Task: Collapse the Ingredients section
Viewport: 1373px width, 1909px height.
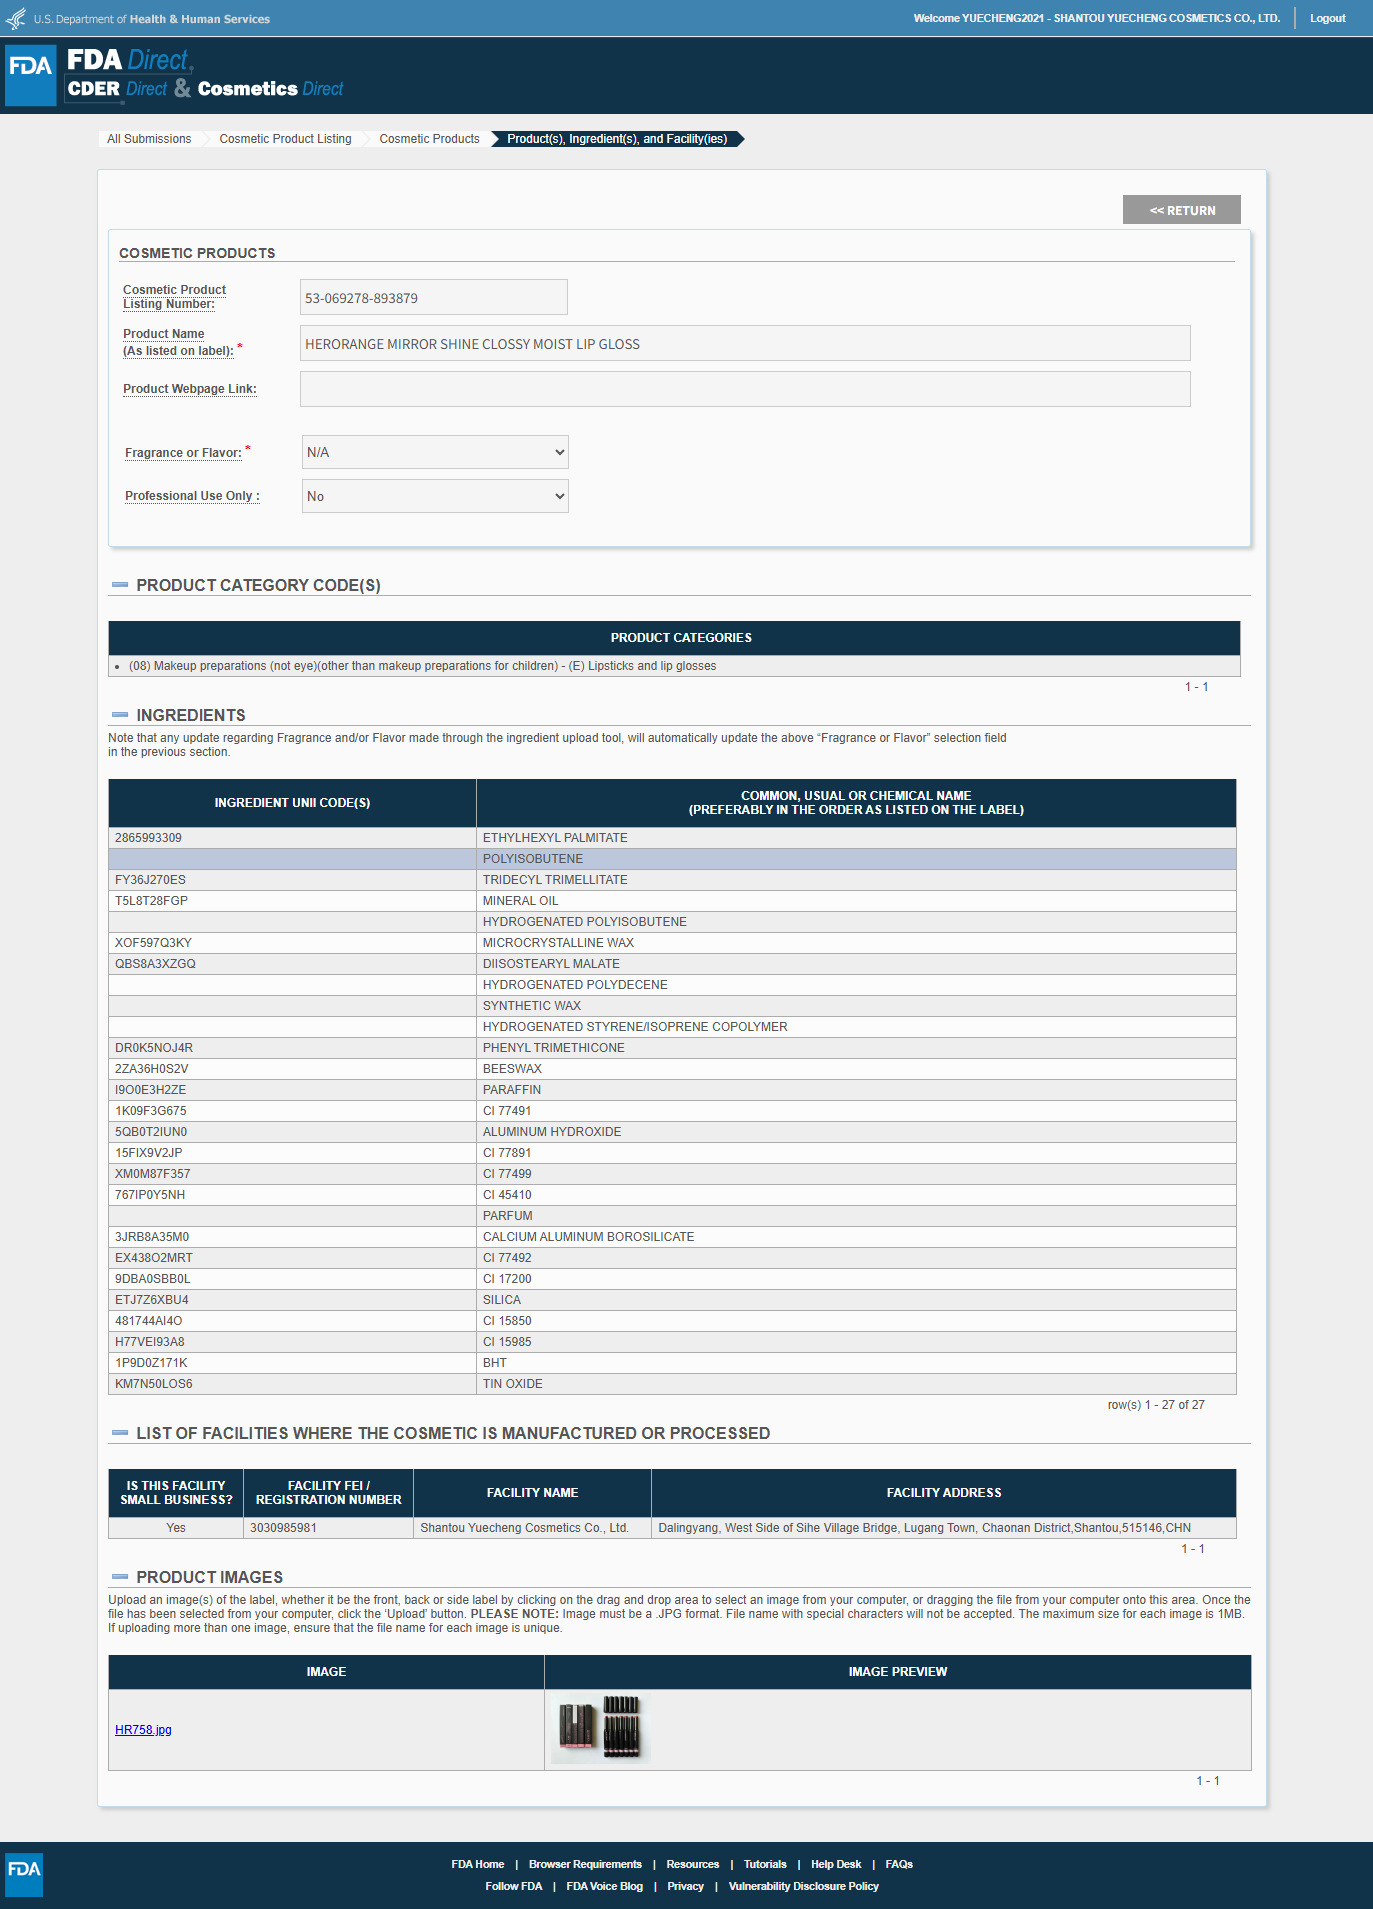Action: (120, 715)
